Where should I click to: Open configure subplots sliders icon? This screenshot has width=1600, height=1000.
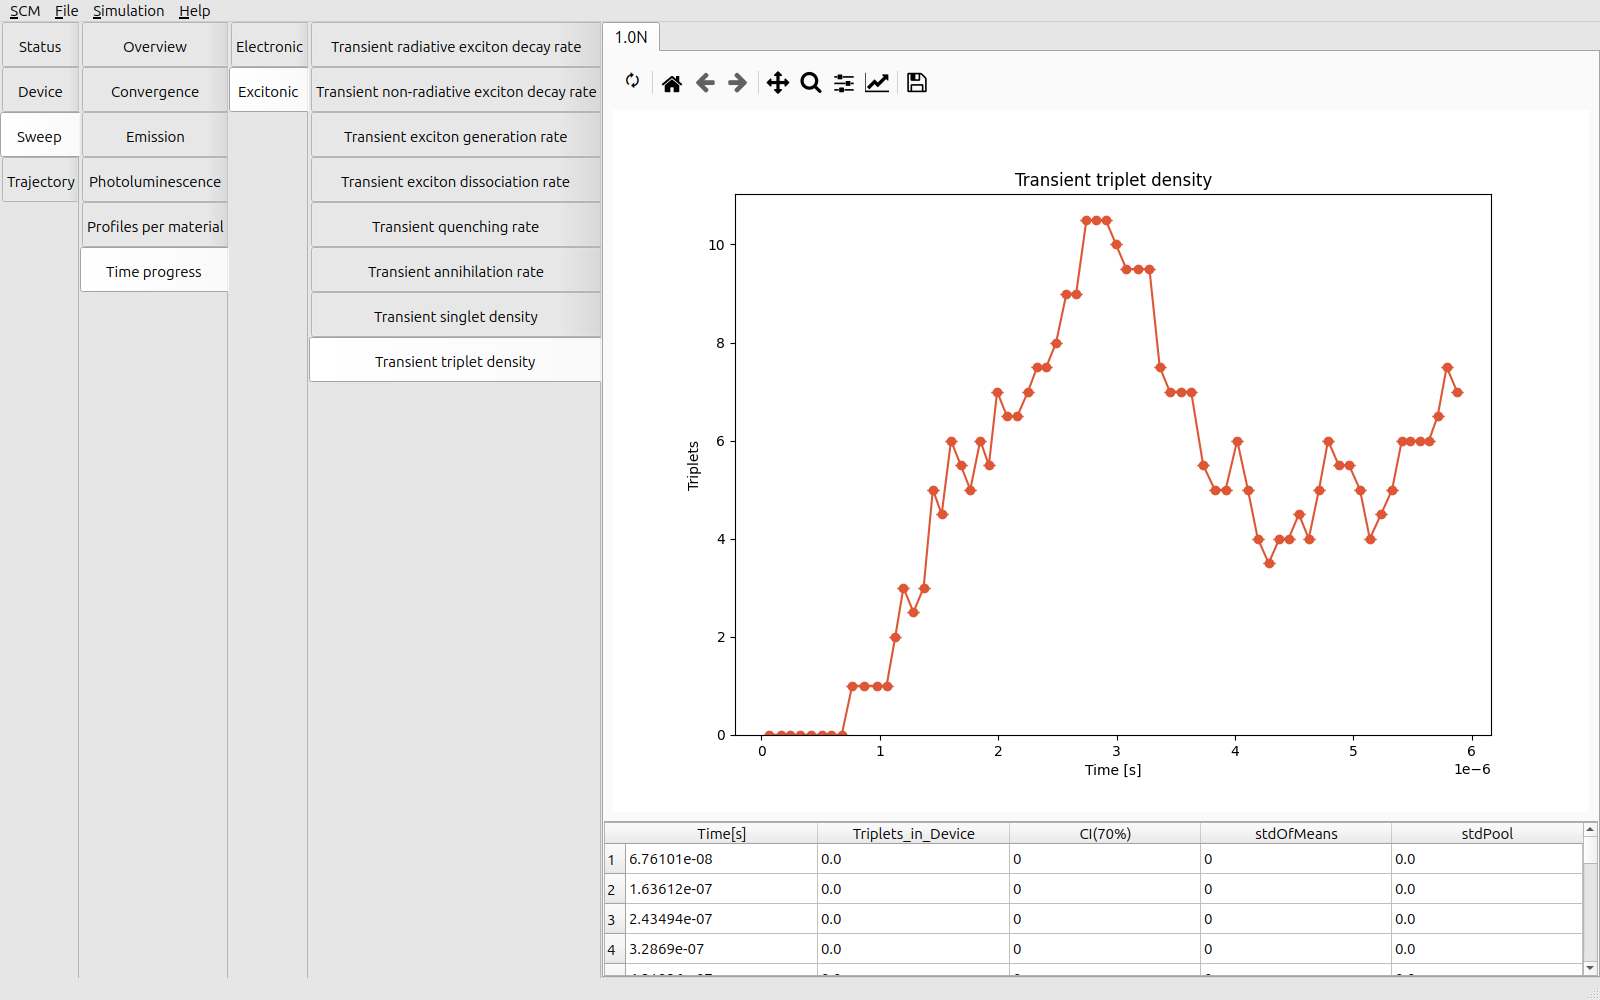844,83
